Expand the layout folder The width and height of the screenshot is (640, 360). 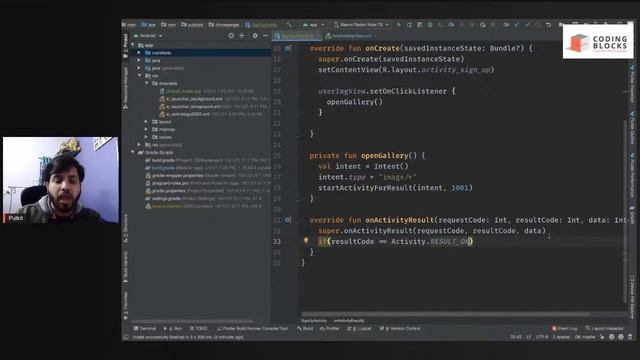coord(147,122)
